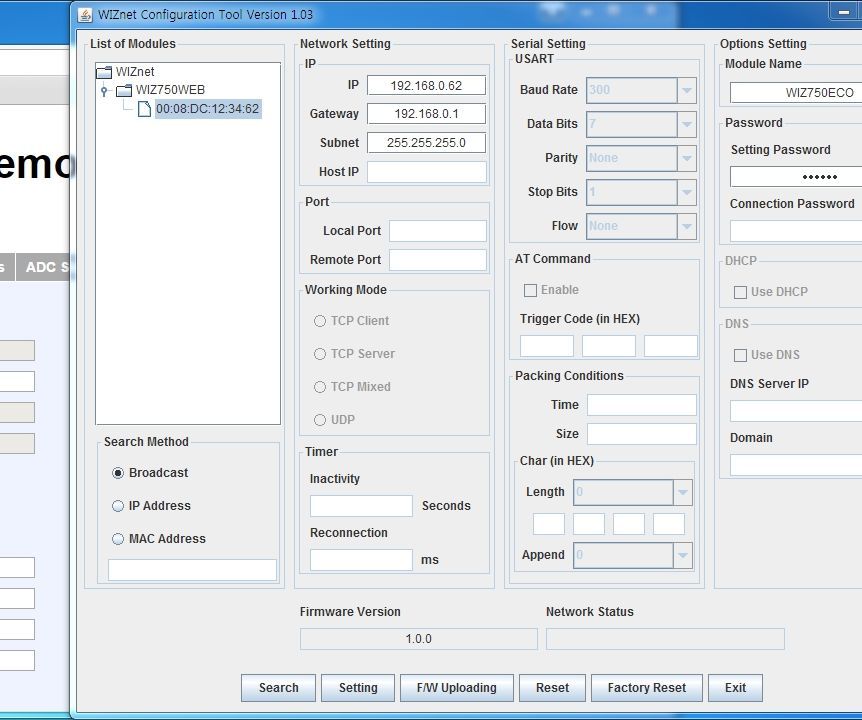Click the WIZnet folder icon in the module tree
The image size is (862, 720).
[x=103, y=71]
